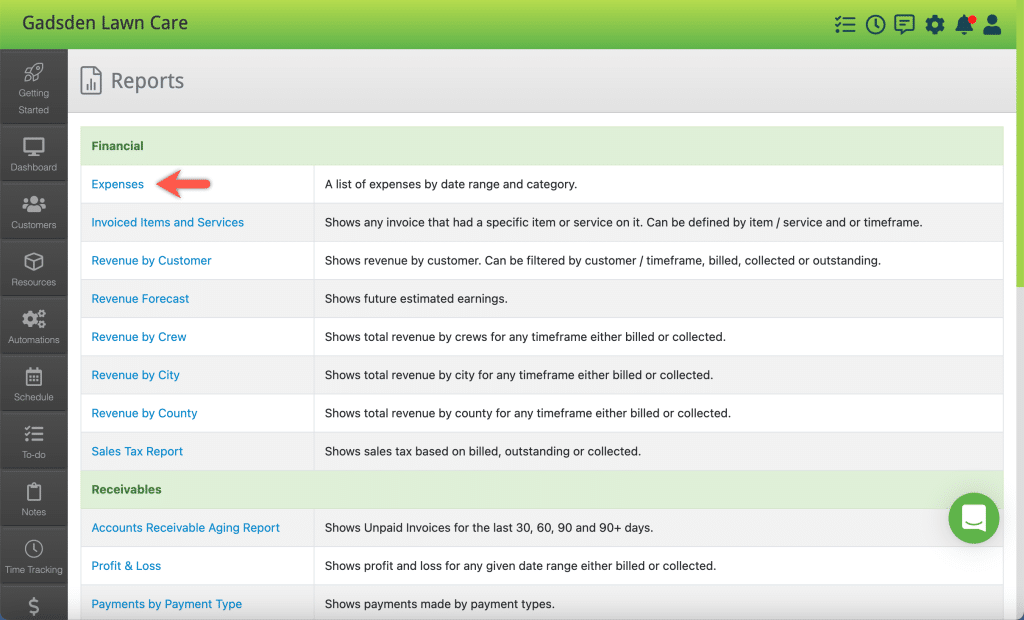
Task: Open Revenue by Crew report
Action: coord(139,337)
